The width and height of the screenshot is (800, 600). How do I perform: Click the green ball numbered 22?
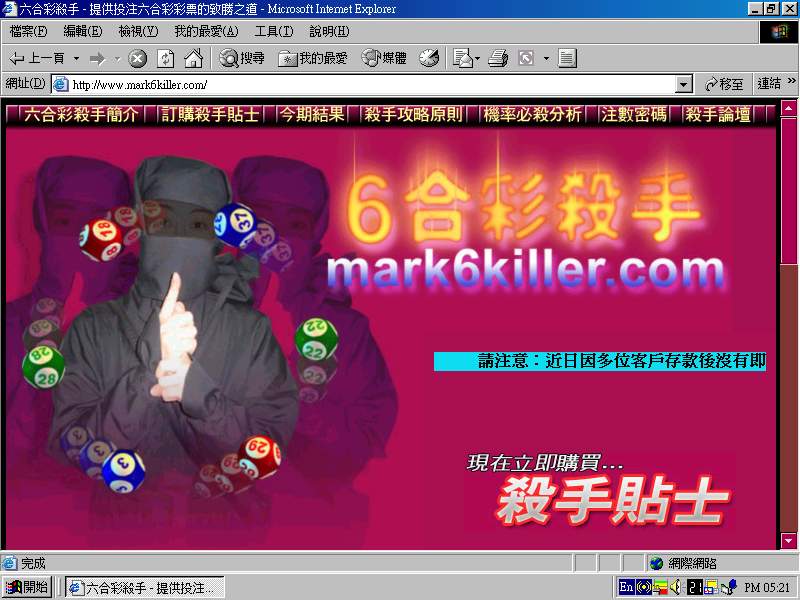[x=316, y=339]
